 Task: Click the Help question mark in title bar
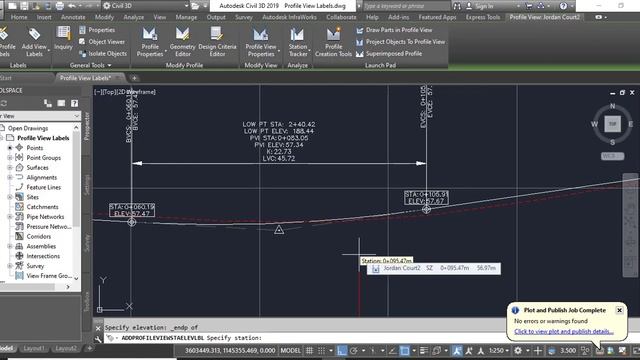click(563, 6)
